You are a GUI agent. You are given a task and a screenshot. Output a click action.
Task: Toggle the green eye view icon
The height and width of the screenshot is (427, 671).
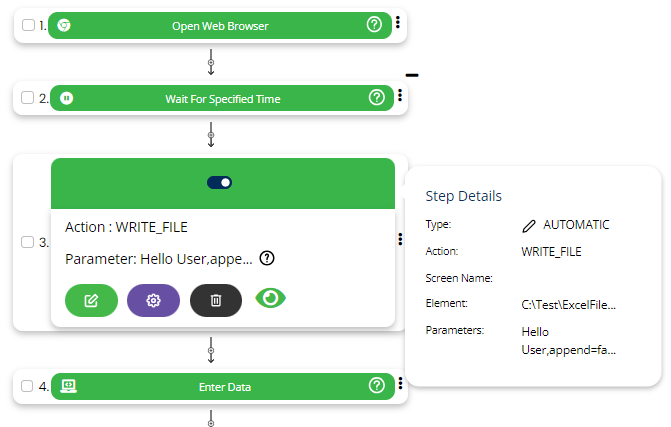271,298
